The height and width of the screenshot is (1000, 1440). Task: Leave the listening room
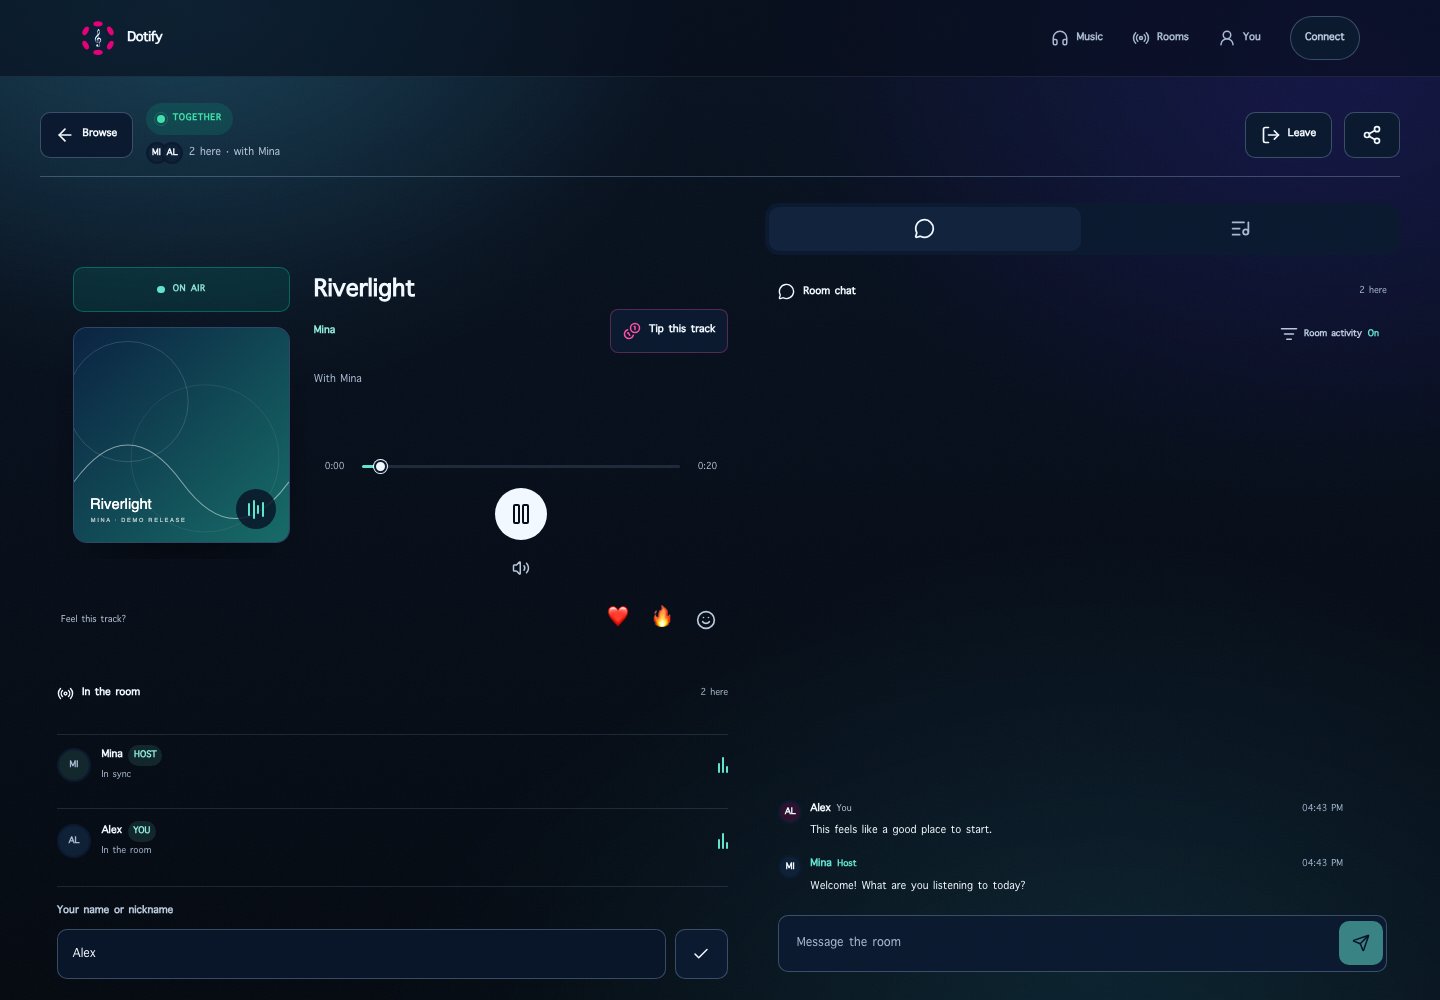coord(1288,135)
